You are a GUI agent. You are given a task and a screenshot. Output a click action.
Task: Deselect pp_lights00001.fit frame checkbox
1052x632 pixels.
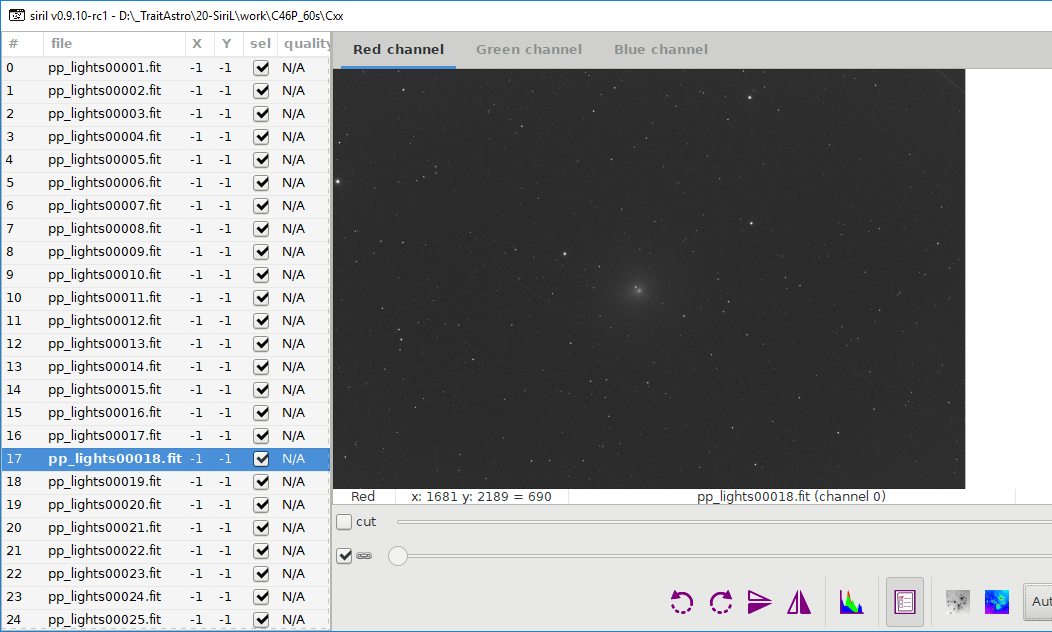[x=261, y=68]
